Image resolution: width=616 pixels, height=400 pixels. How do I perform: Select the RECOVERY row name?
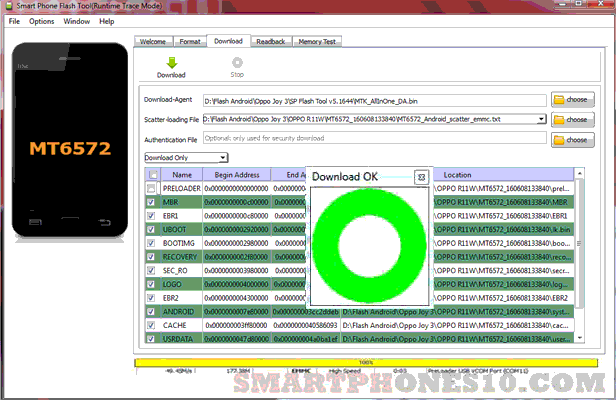(180, 257)
